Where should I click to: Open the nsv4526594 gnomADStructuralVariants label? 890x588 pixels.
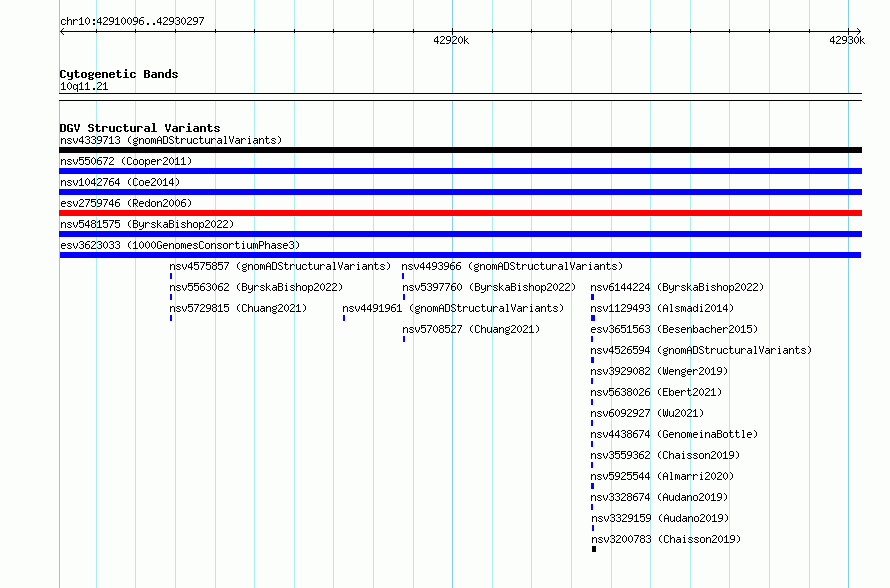(702, 350)
